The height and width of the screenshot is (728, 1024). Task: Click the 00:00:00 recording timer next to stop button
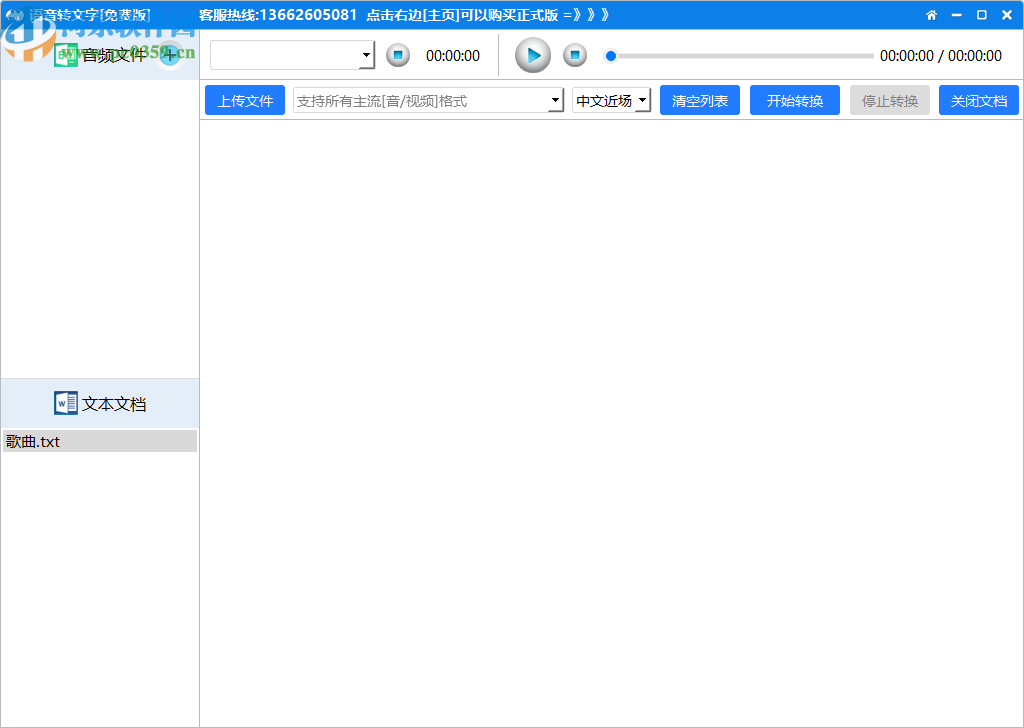click(x=453, y=56)
